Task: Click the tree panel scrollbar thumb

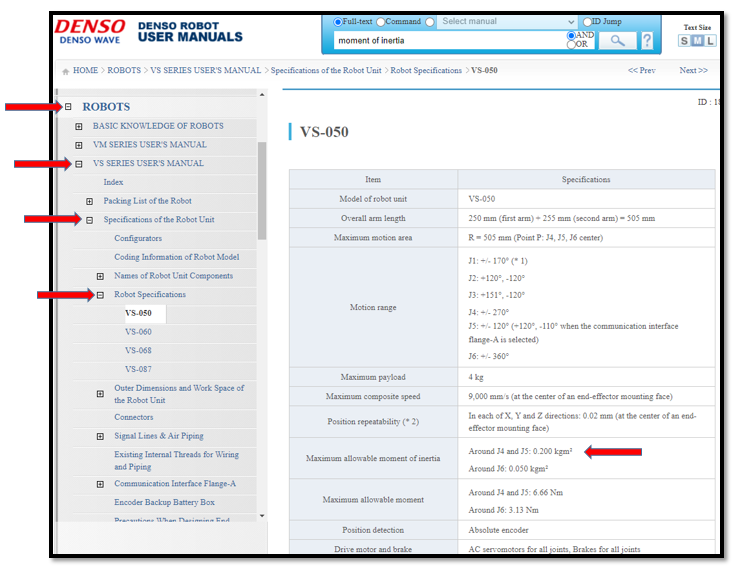Action: (x=262, y=191)
